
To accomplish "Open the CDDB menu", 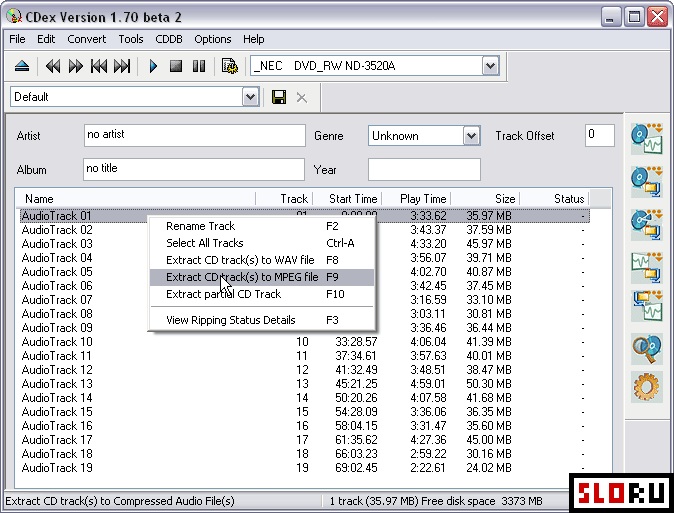I will pyautogui.click(x=169, y=39).
